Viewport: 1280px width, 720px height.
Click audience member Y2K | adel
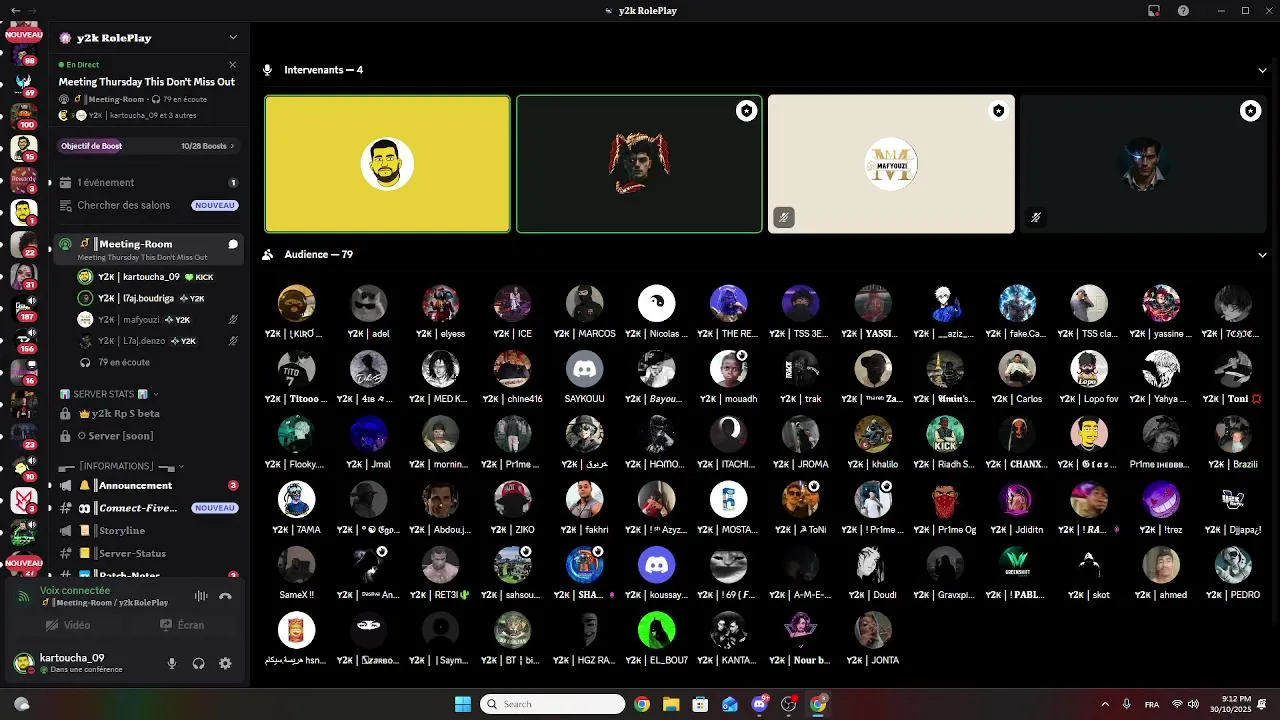click(369, 312)
